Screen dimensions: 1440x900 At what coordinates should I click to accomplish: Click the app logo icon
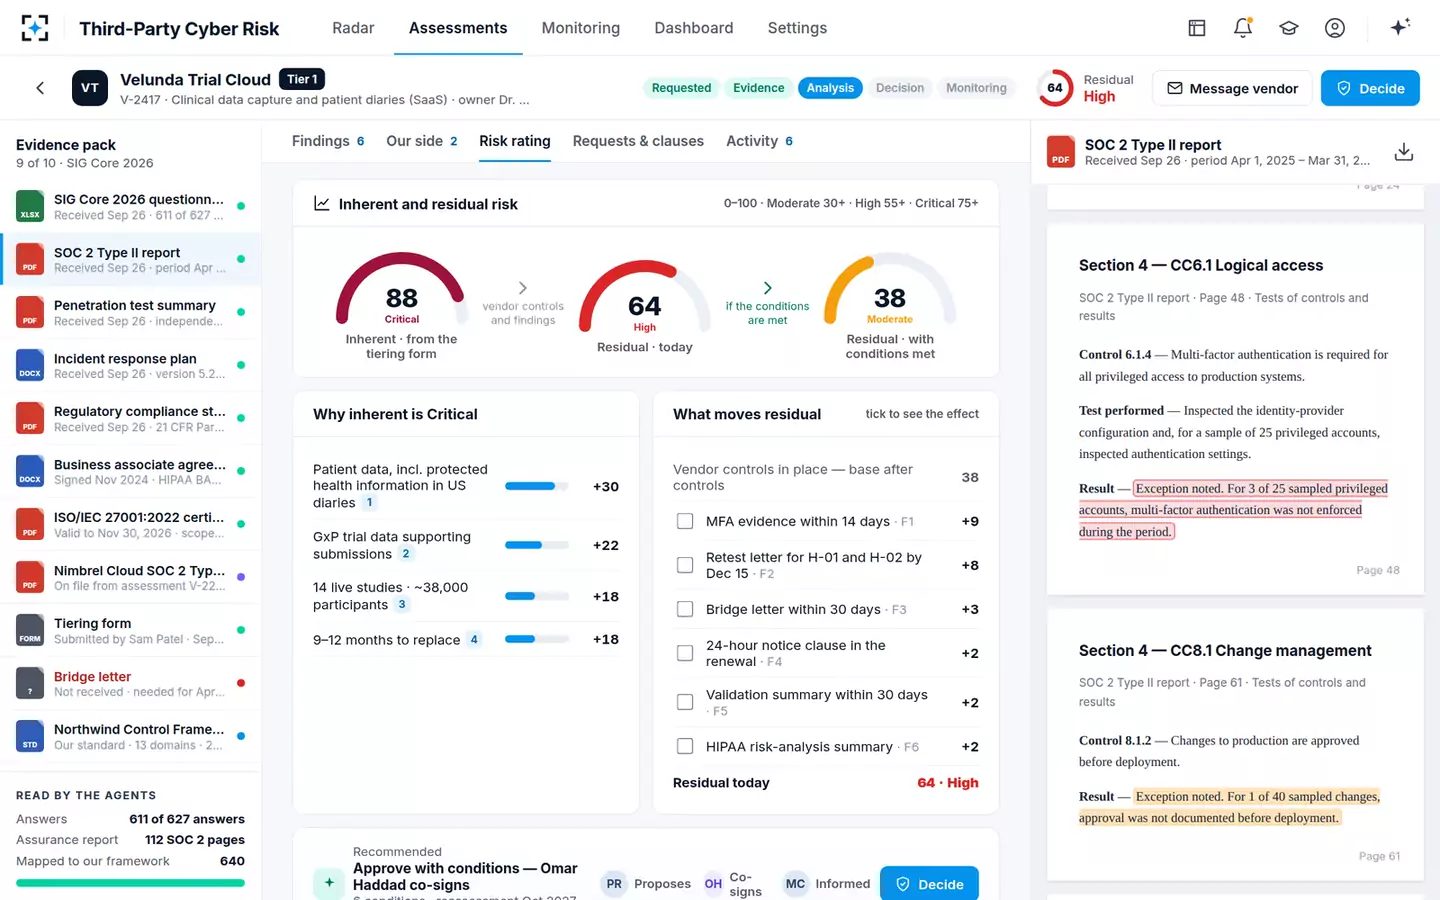click(x=35, y=28)
